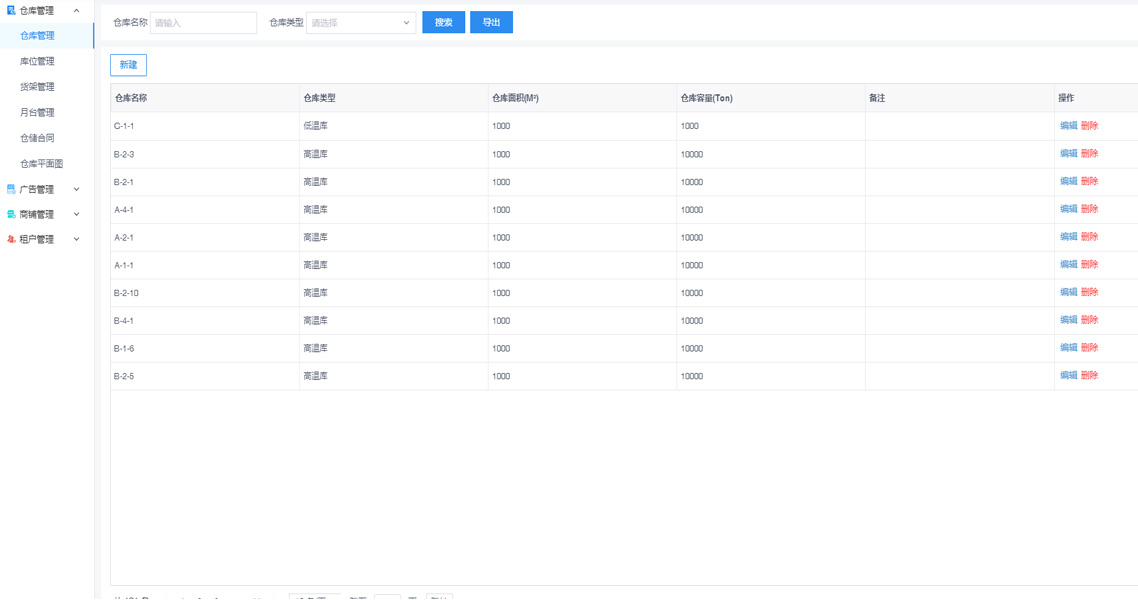This screenshot has width=1138, height=600.
Task: Open the 库位管理 menu item
Action: pos(37,62)
